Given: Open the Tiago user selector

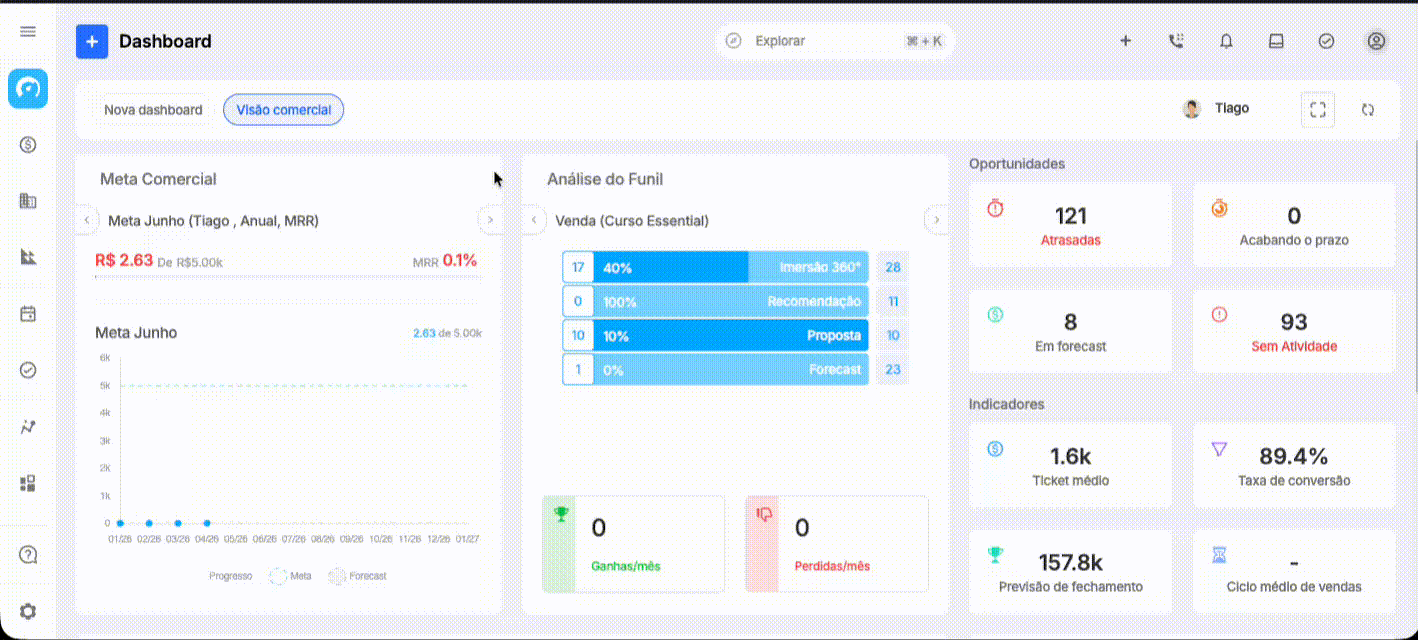Looking at the screenshot, I should click(1216, 109).
